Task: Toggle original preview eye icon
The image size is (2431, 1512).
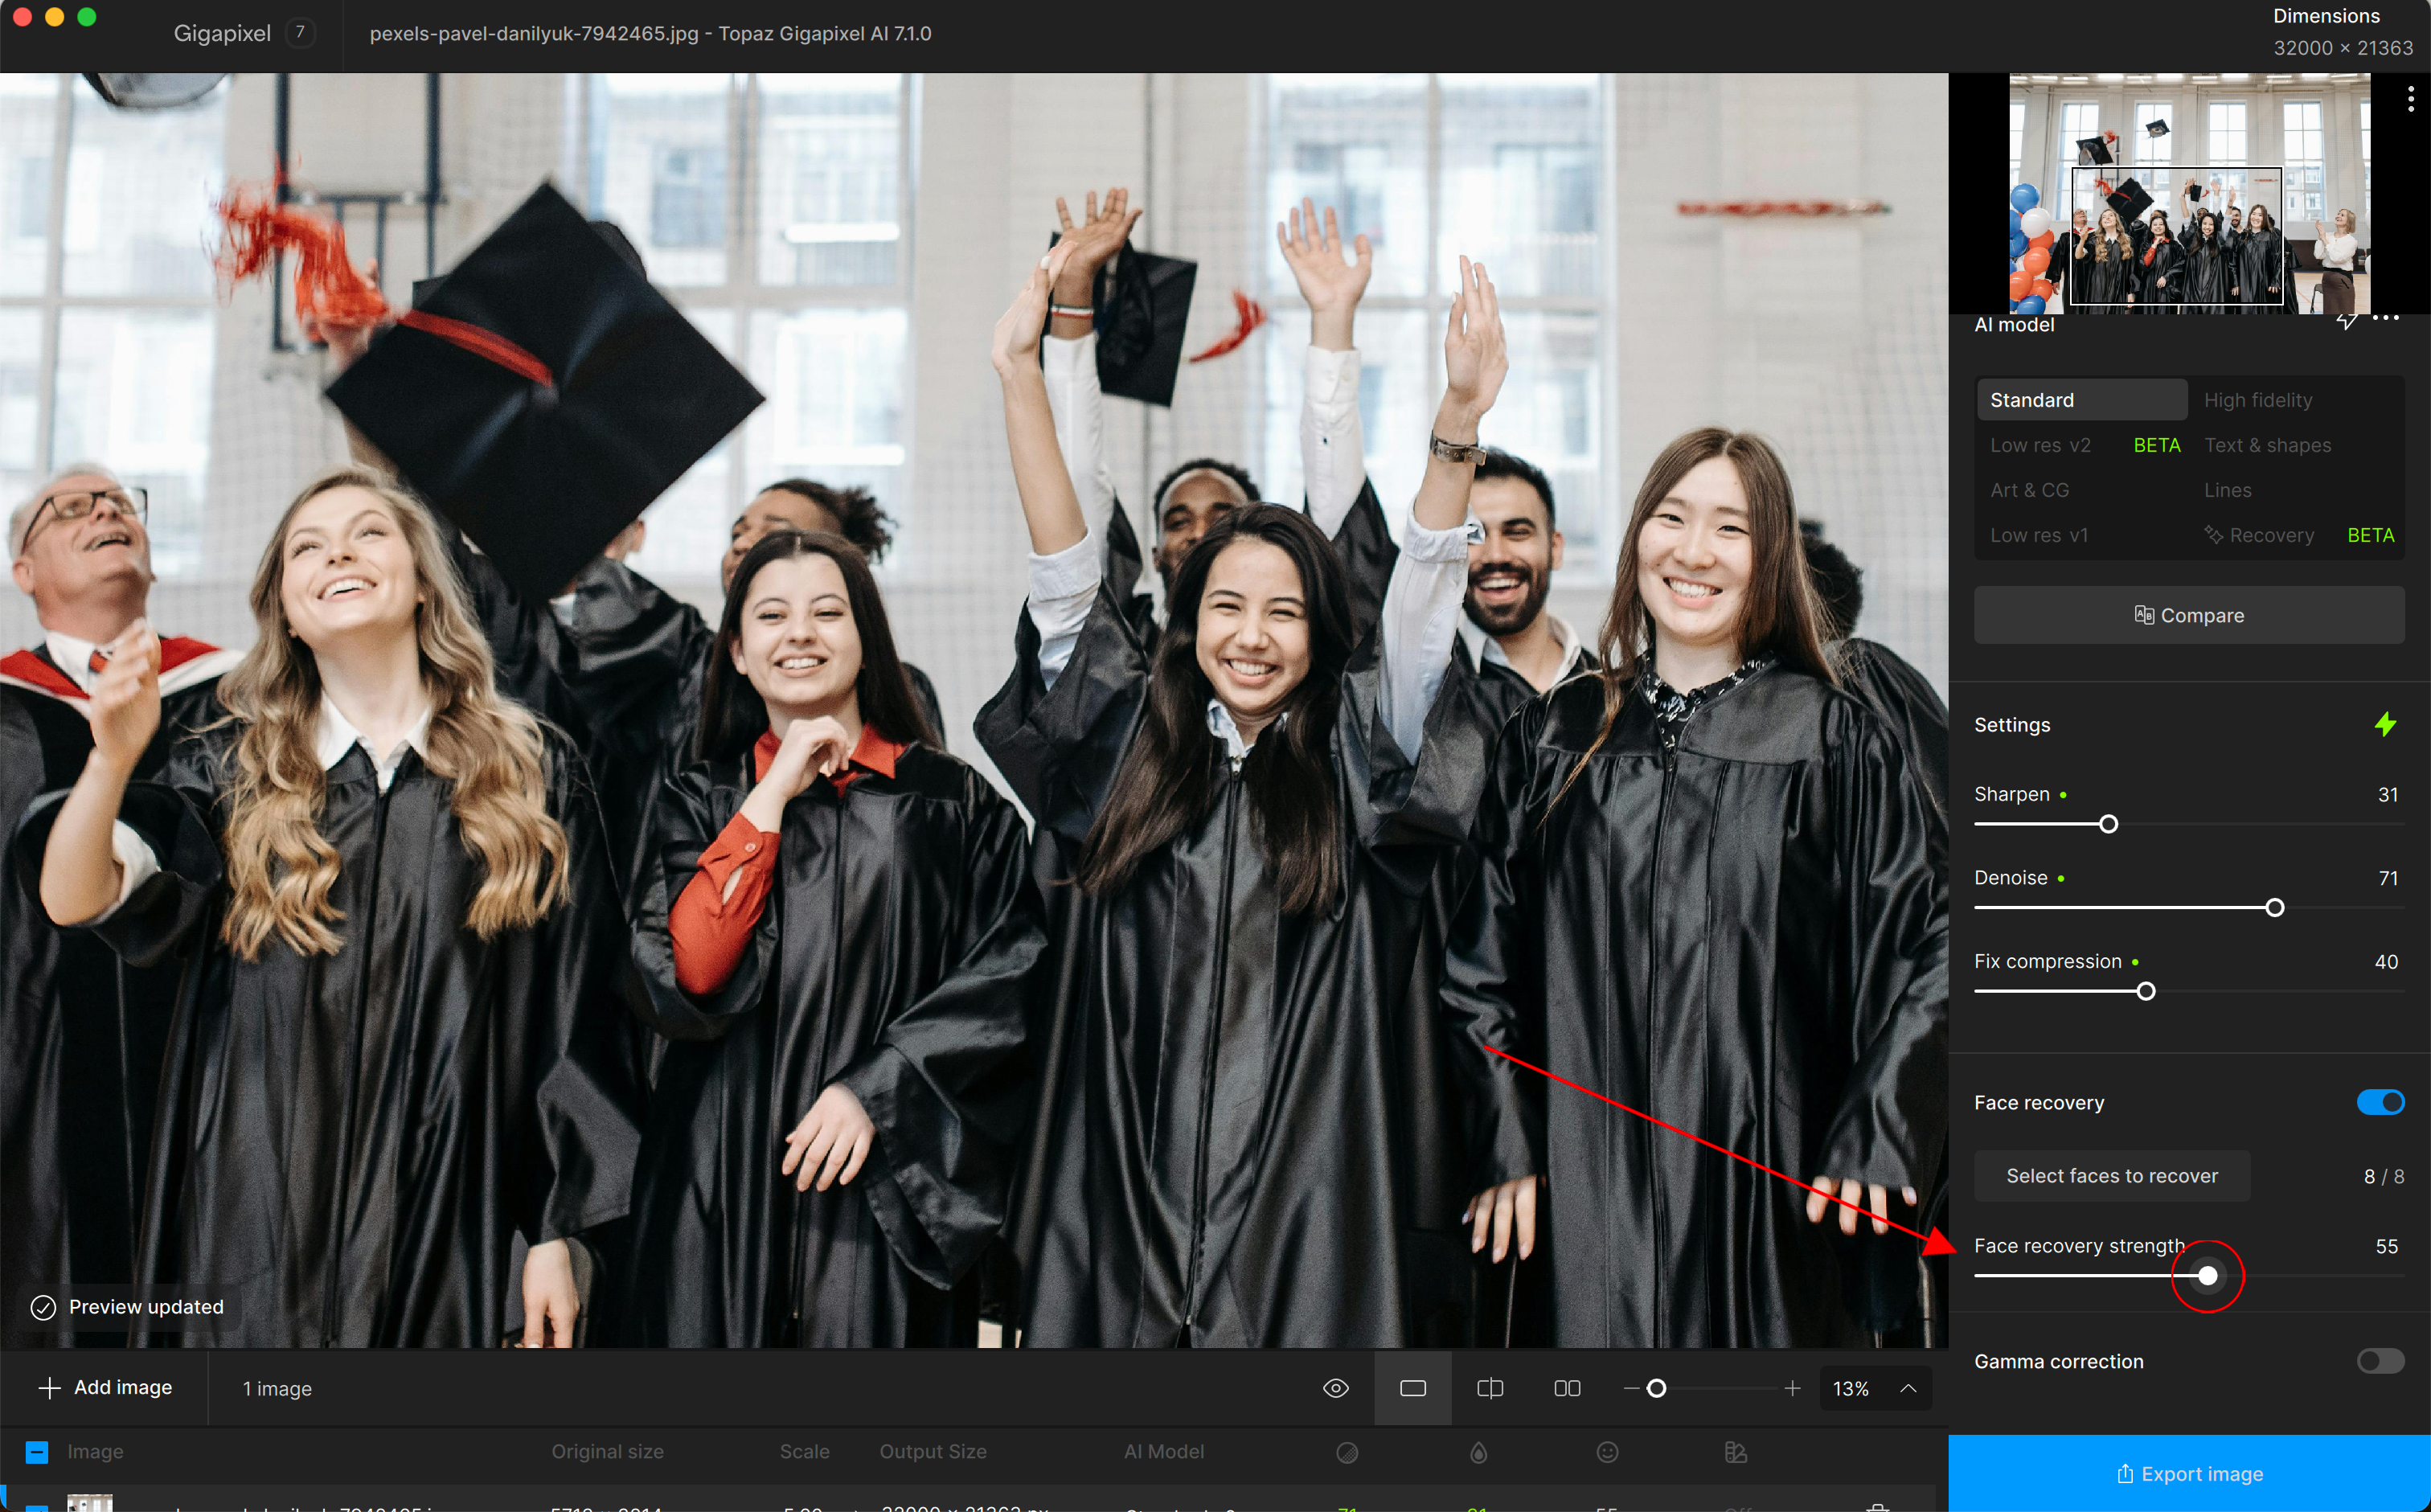Action: pyautogui.click(x=1336, y=1388)
